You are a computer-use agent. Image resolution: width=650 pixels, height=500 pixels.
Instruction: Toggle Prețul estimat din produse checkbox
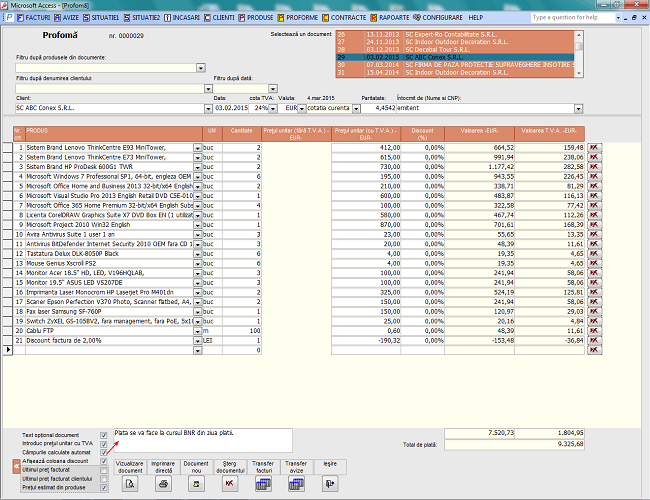104,488
